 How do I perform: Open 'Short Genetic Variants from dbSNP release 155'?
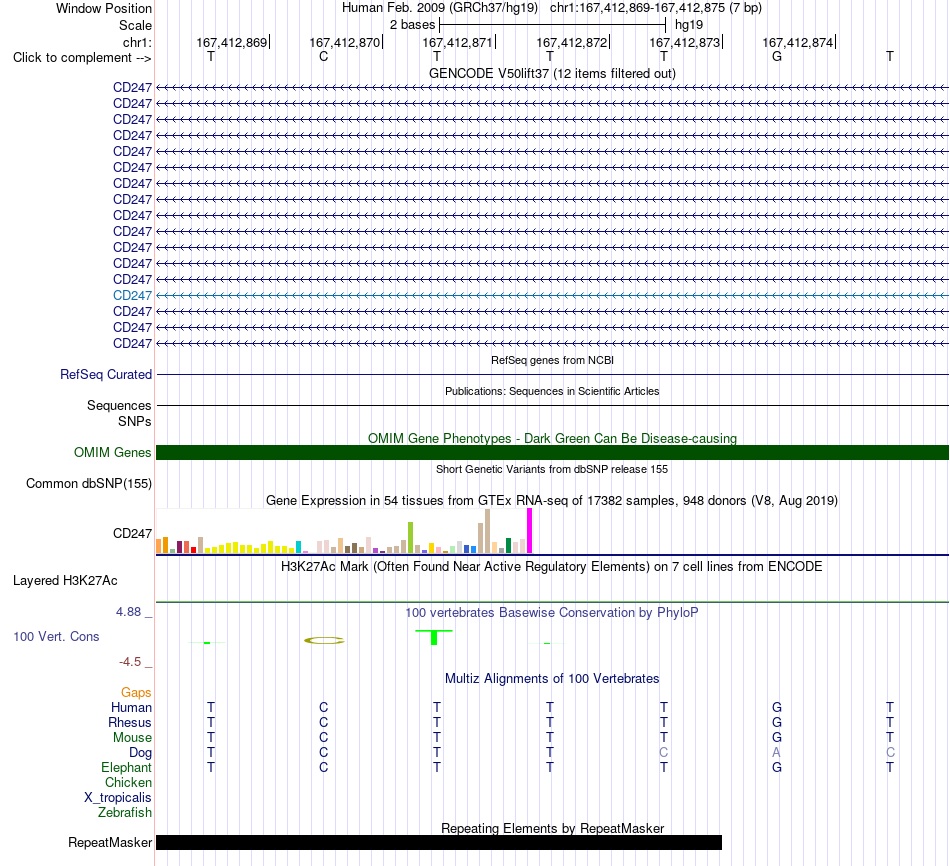coord(552,469)
